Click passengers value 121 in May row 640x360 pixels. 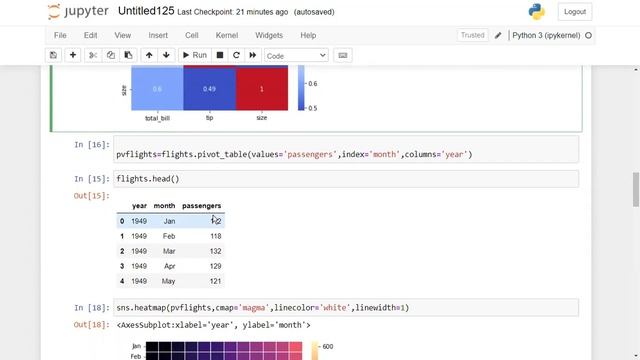point(216,281)
